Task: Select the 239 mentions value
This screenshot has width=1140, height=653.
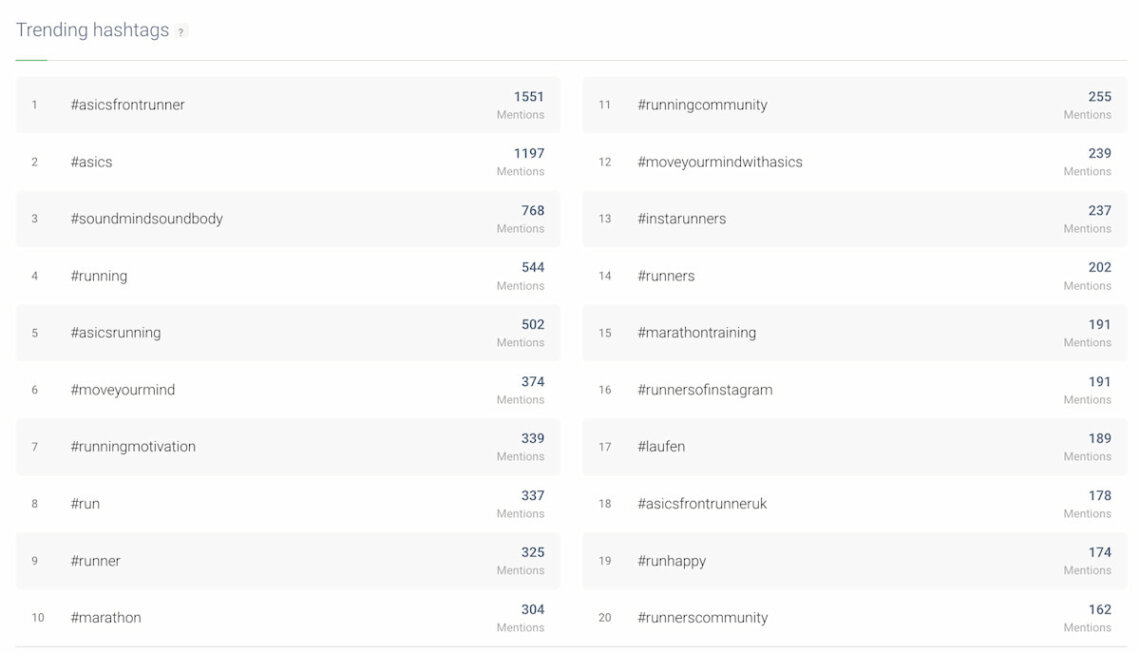Action: point(1099,153)
